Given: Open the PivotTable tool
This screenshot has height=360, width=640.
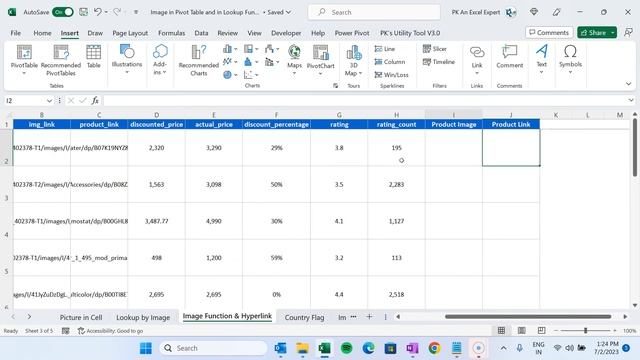Looking at the screenshot, I should tap(24, 60).
